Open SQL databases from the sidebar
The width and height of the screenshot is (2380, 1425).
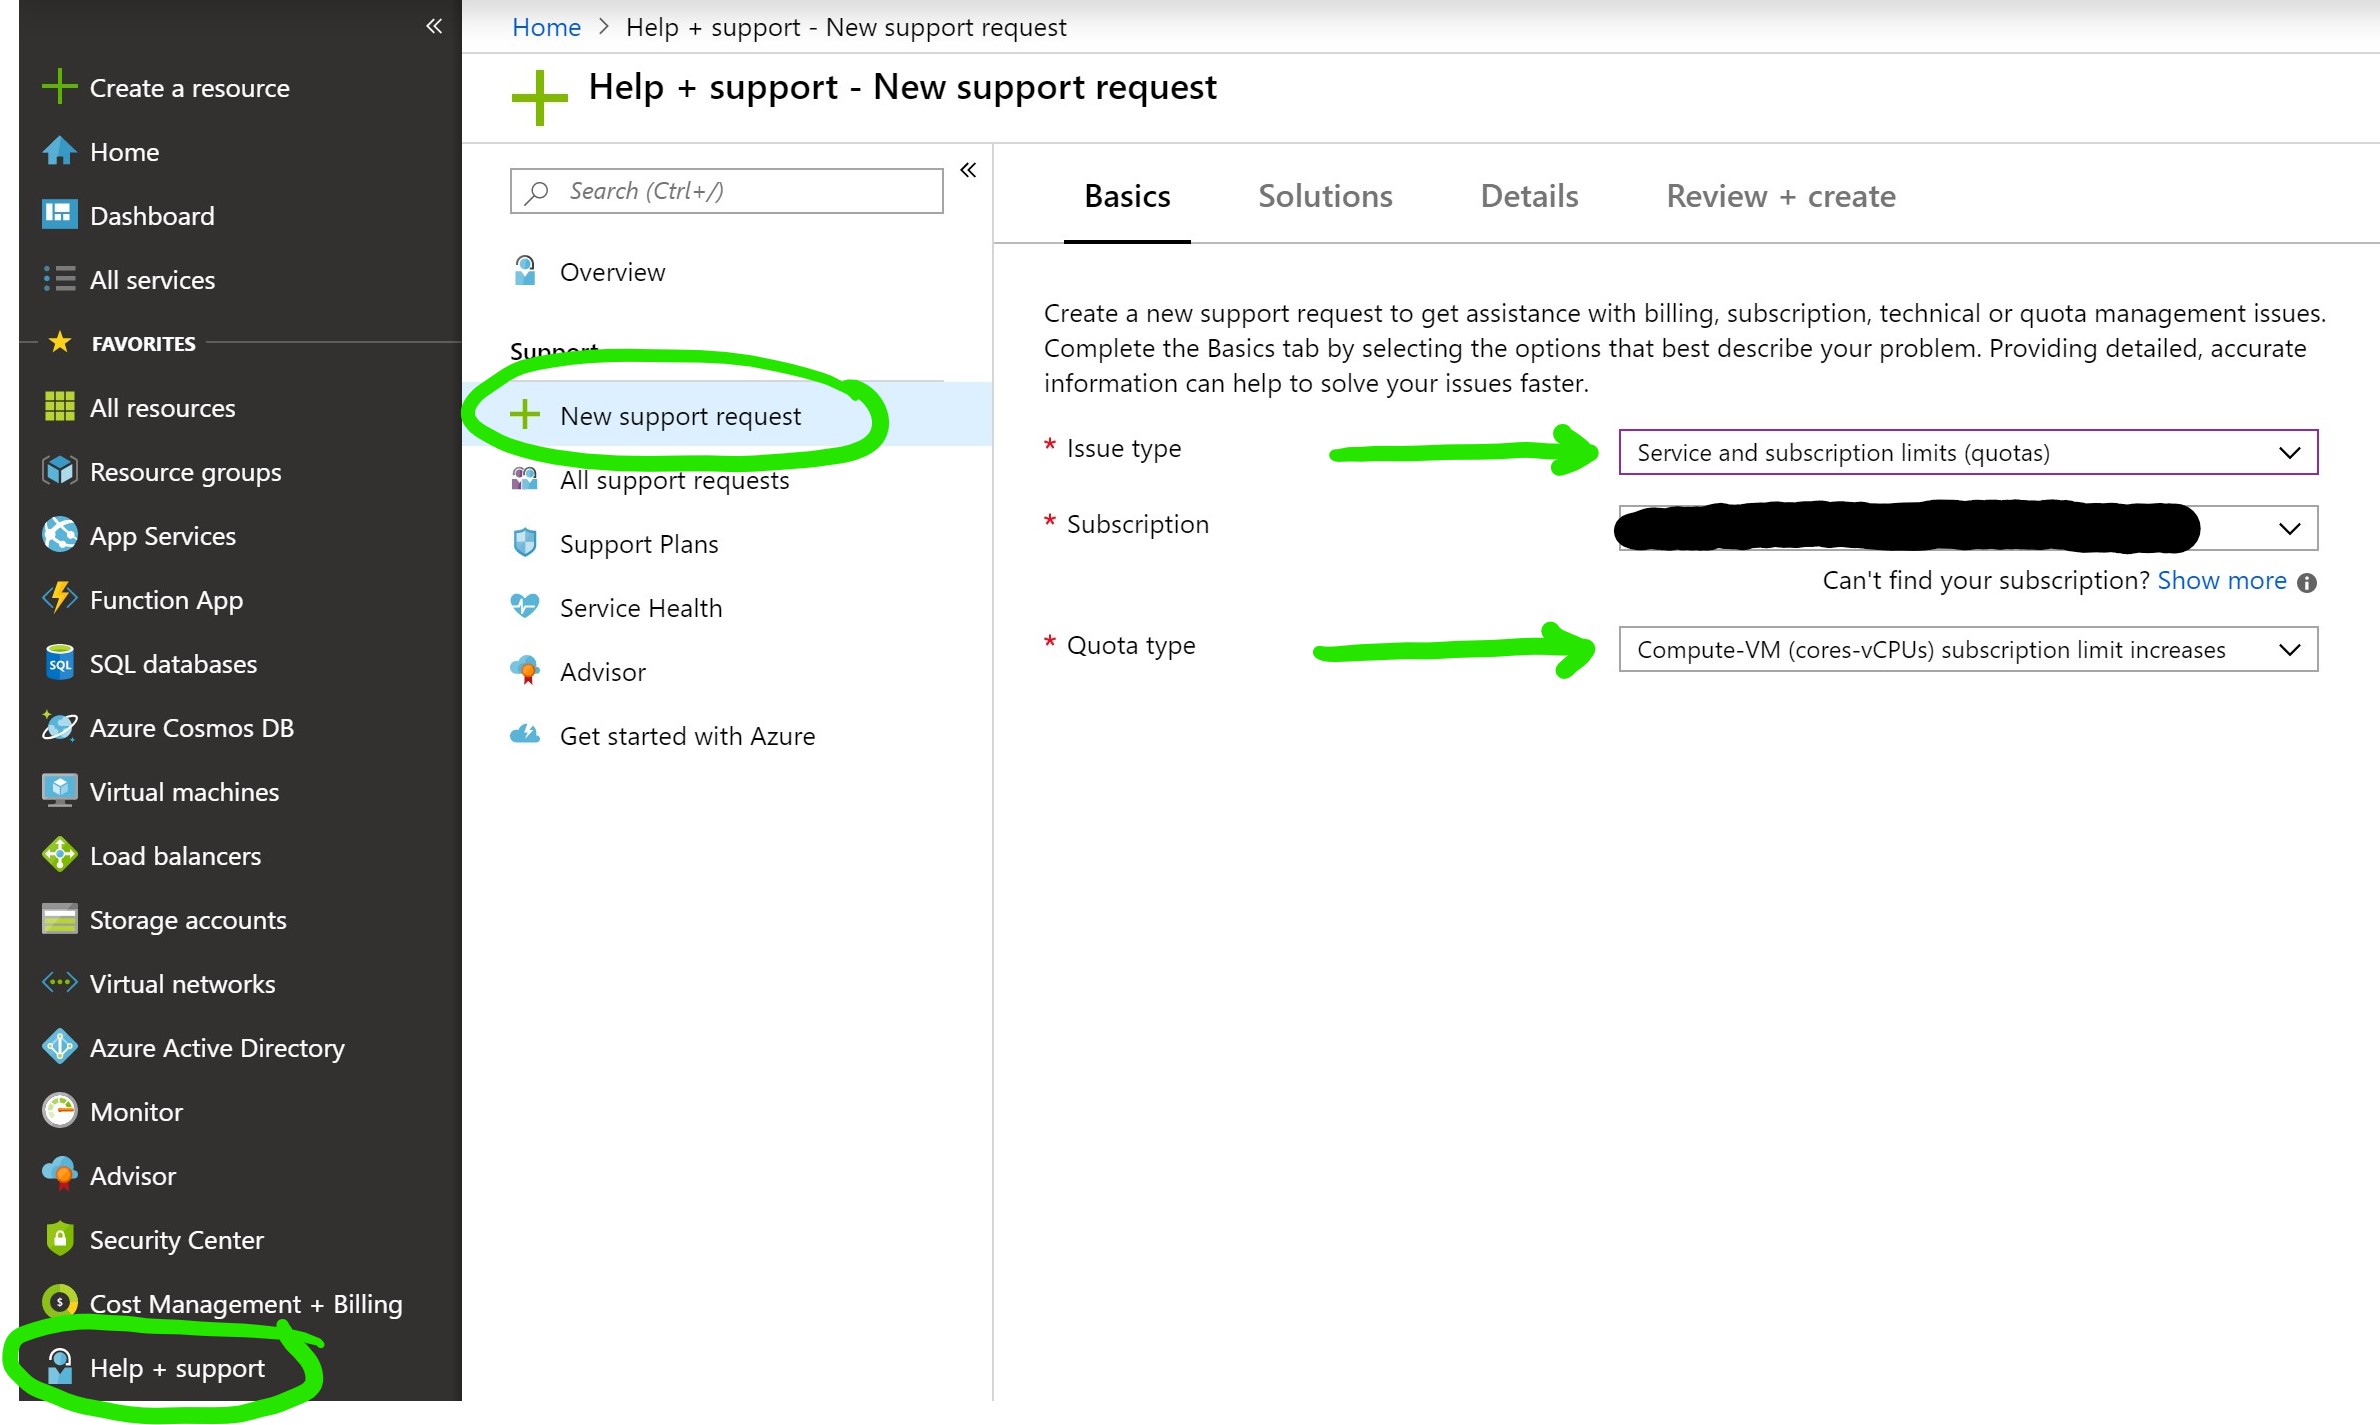pos(172,663)
